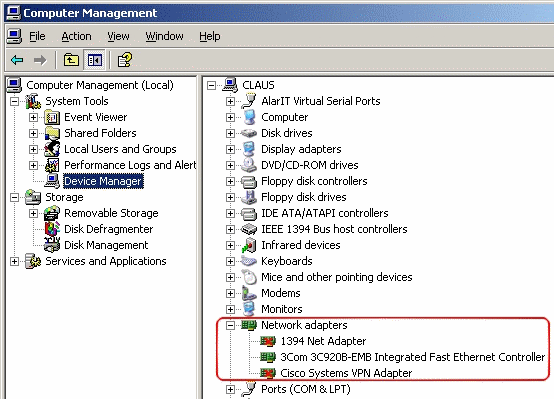Select the Storage icon
554x399 pixels.
(33, 197)
